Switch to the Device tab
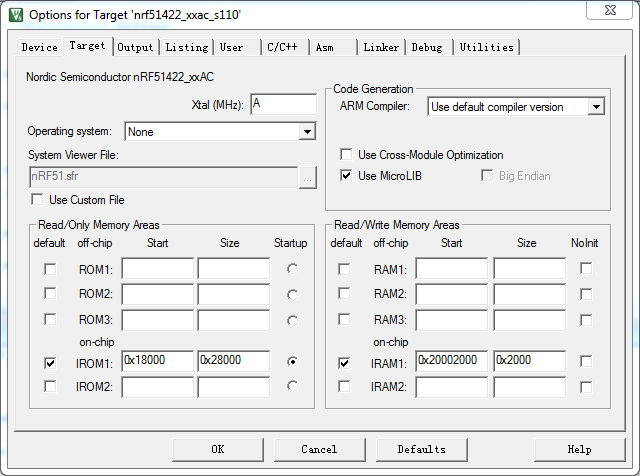640x476 pixels. tap(40, 47)
